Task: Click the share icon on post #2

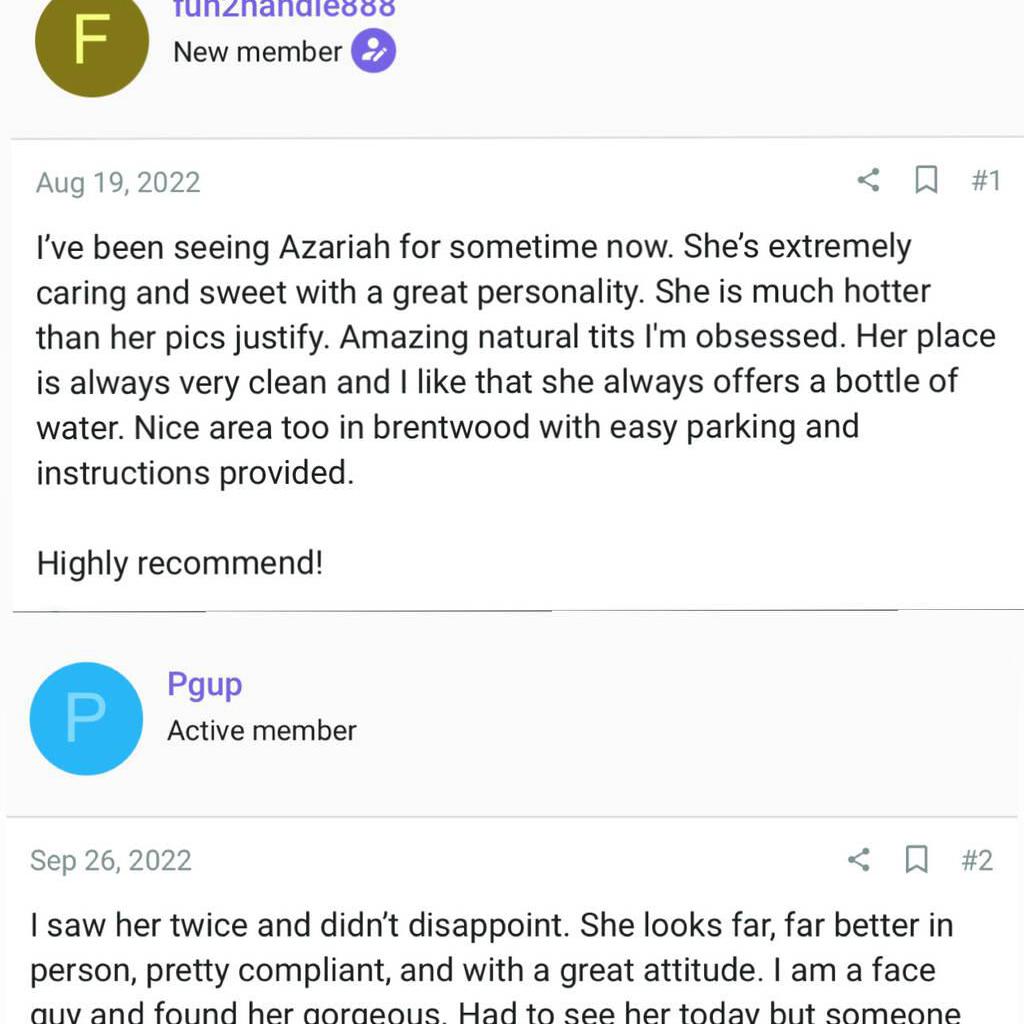Action: (x=858, y=859)
